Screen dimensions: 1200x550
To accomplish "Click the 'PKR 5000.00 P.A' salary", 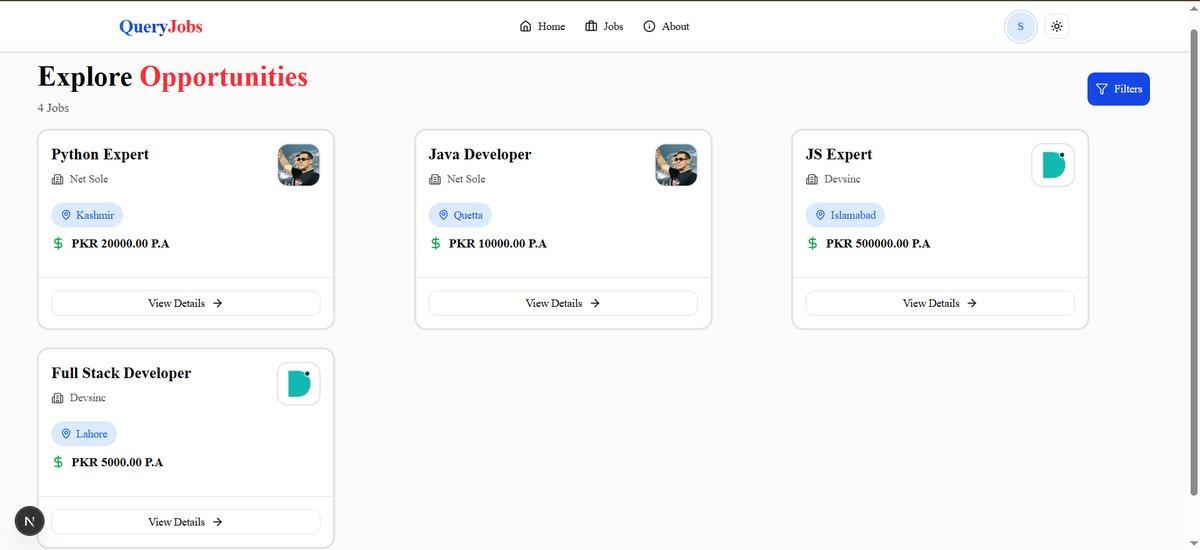I will click(117, 462).
